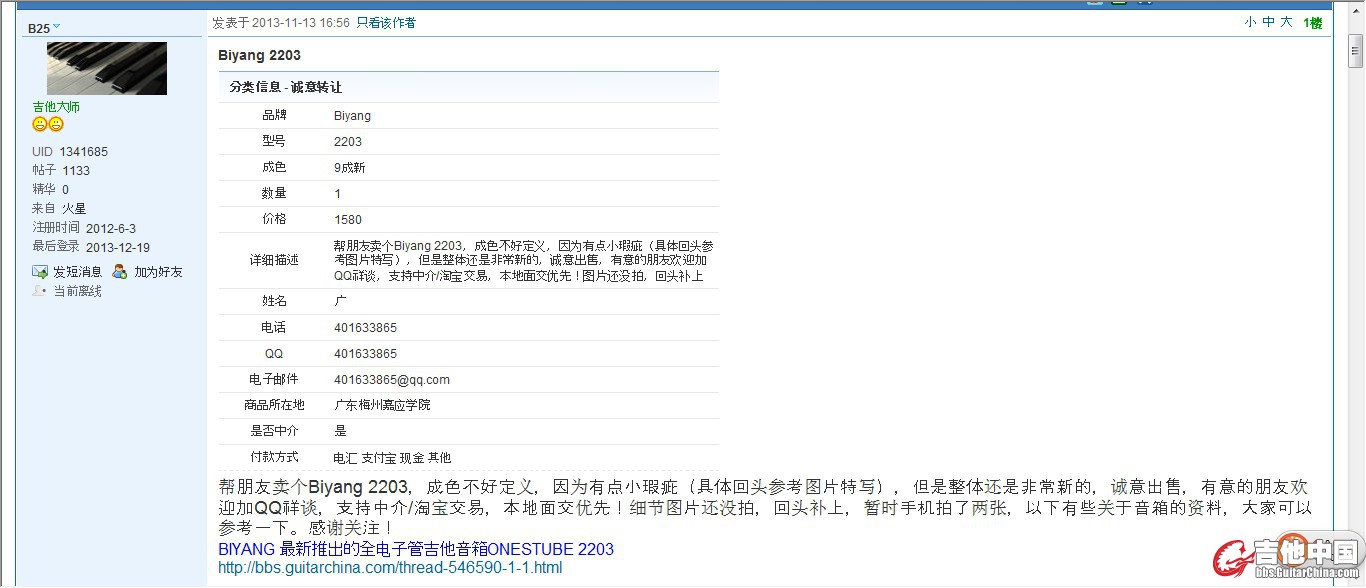Click the 付款方式 label cell
This screenshot has height=588, width=1366.
click(x=274, y=458)
